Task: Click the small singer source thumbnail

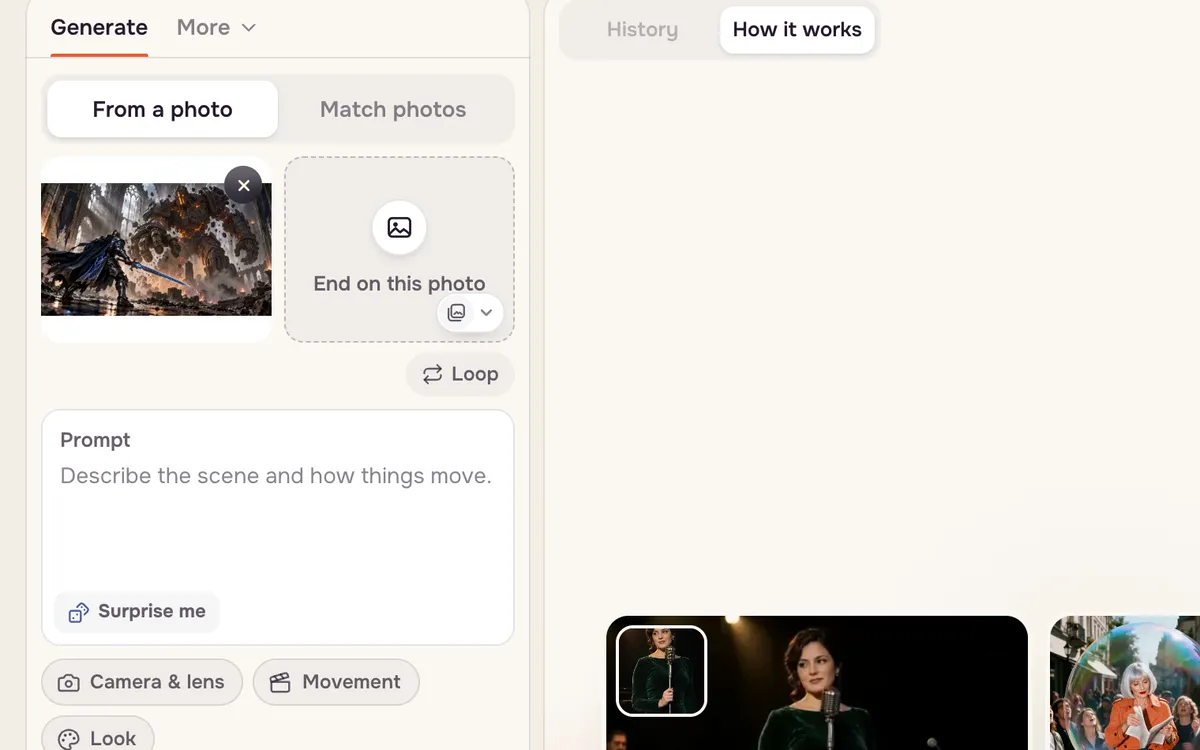Action: click(661, 671)
